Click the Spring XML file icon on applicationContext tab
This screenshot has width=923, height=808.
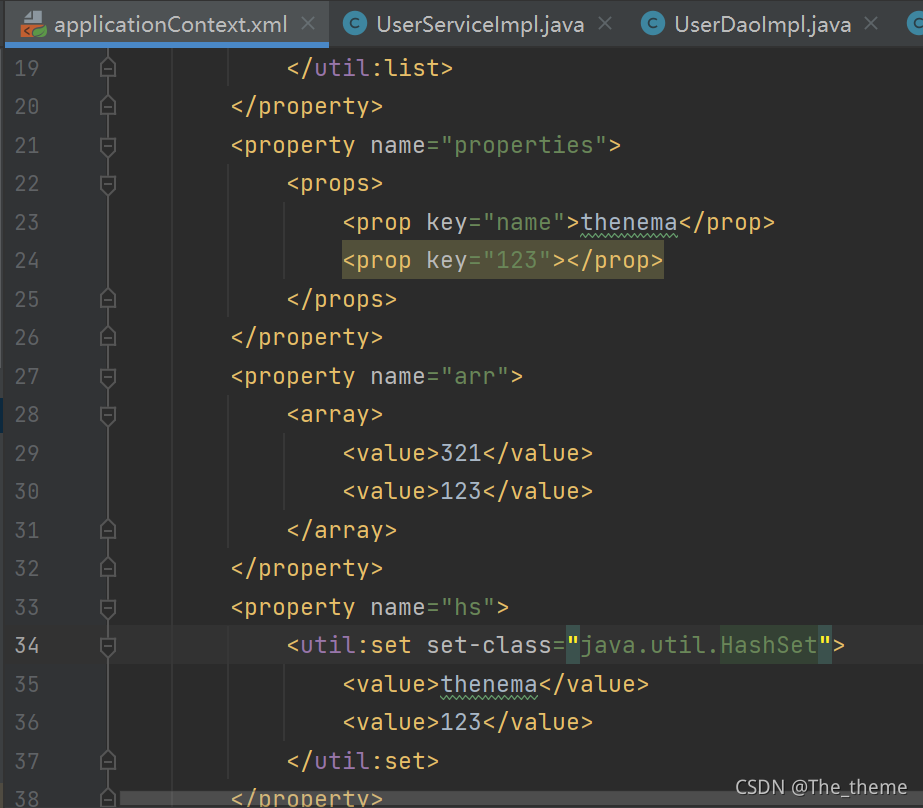[33, 25]
